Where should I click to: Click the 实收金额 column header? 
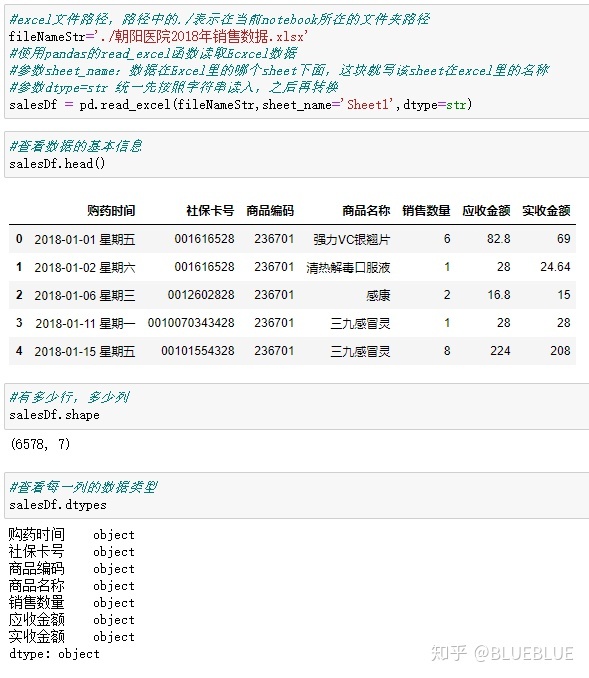(x=546, y=211)
